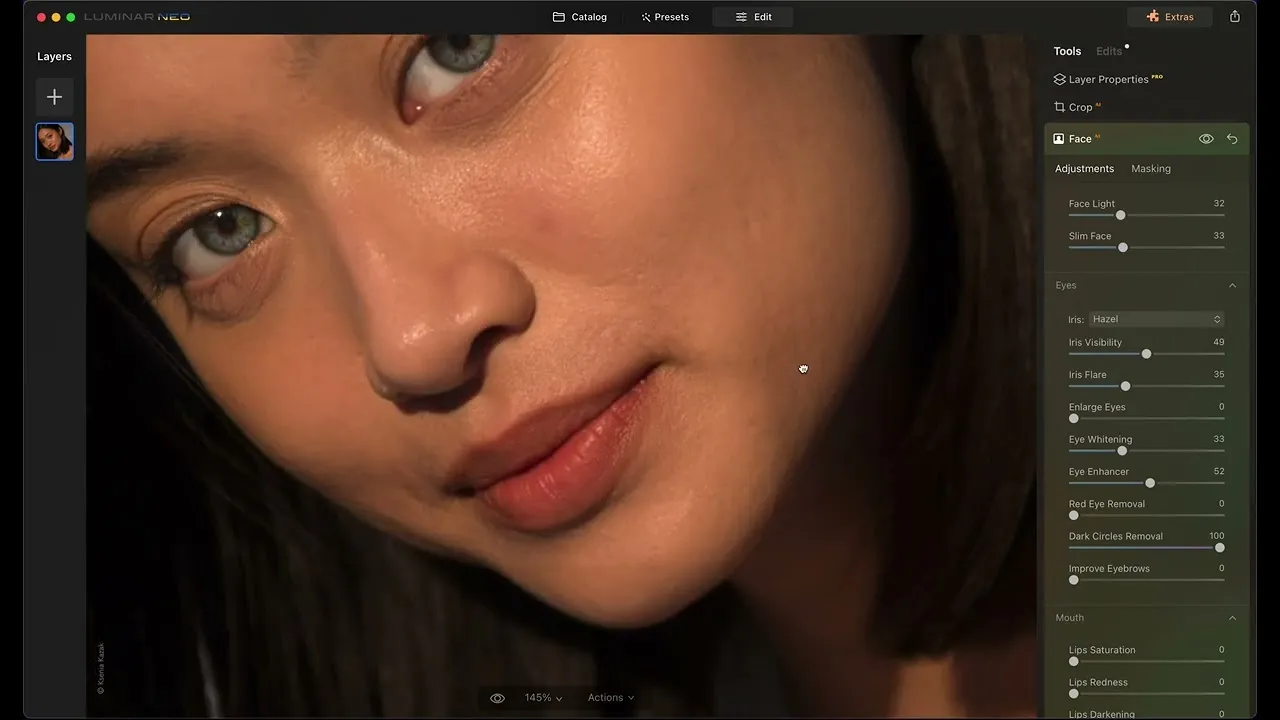Click the Eye Enhancer value 52

(x=1218, y=471)
